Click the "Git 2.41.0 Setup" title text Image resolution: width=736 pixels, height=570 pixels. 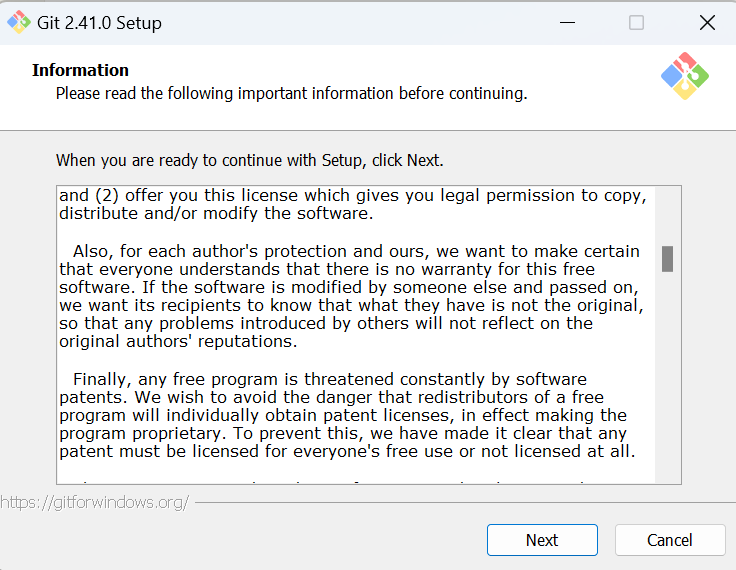point(100,23)
